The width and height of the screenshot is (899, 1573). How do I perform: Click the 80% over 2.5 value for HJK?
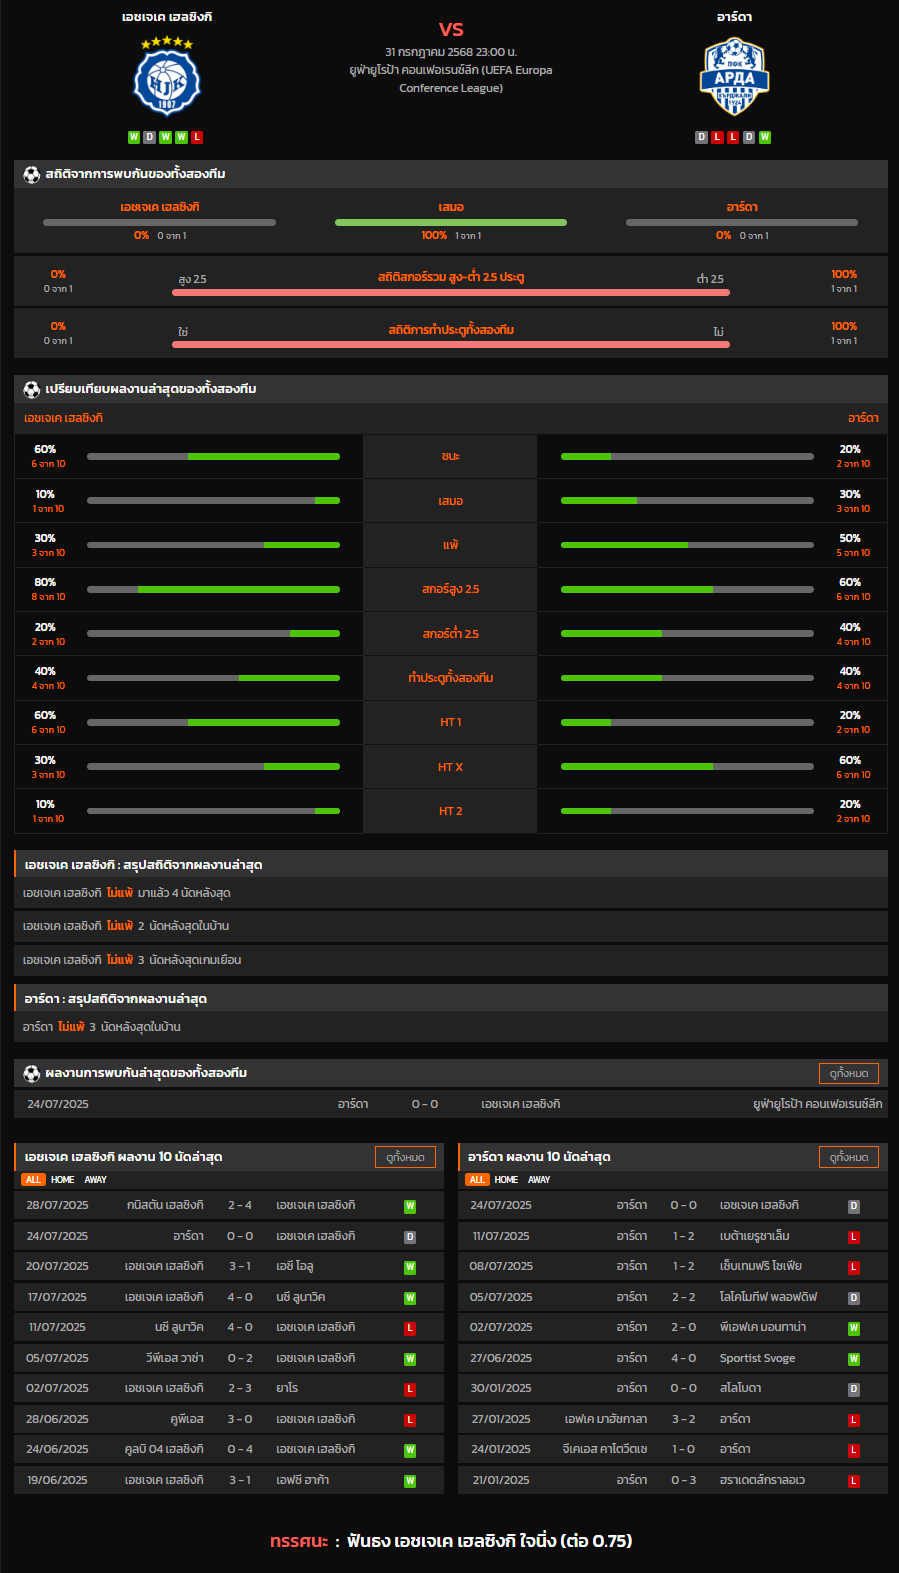click(45, 582)
